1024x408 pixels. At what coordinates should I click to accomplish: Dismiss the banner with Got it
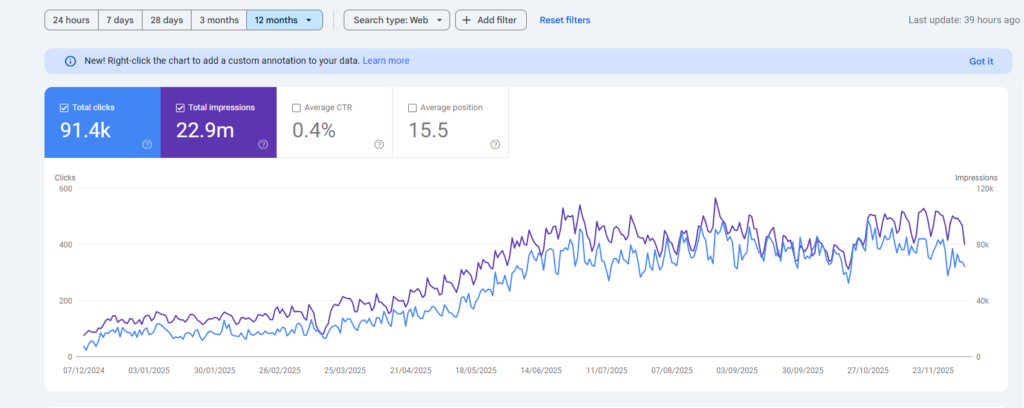pos(981,61)
